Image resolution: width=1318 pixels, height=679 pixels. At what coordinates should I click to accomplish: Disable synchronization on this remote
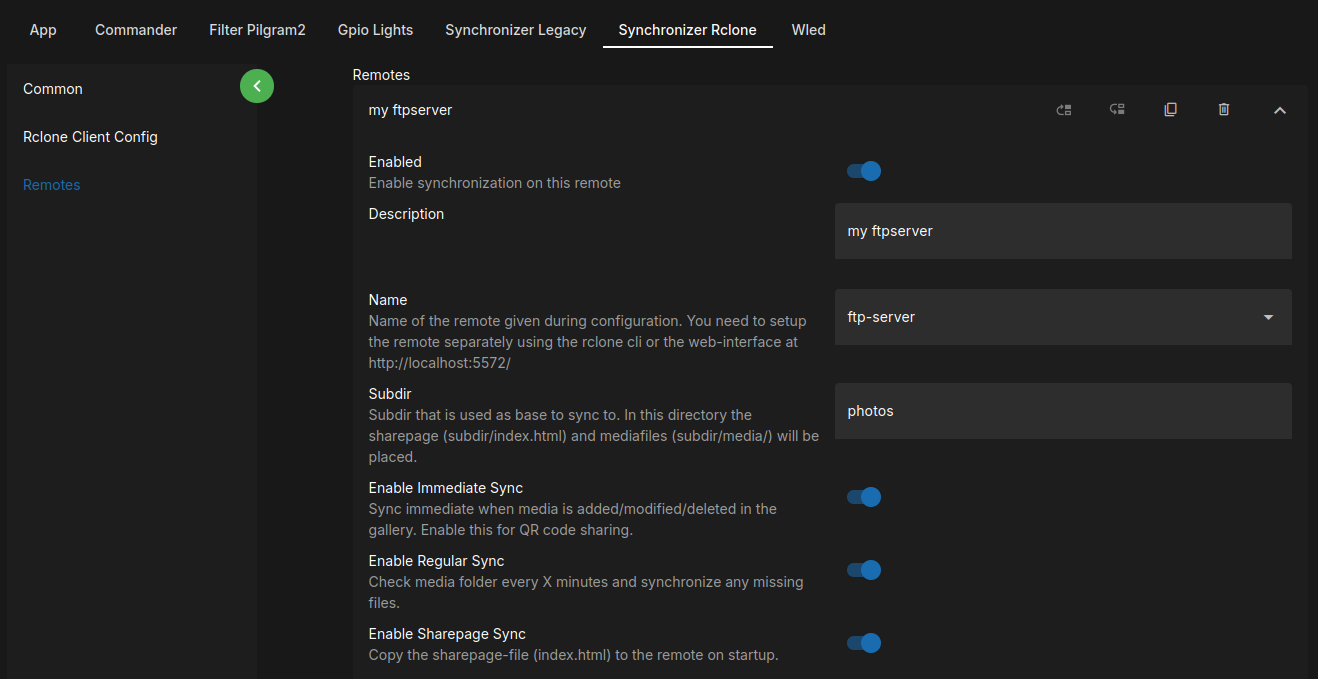click(x=863, y=171)
